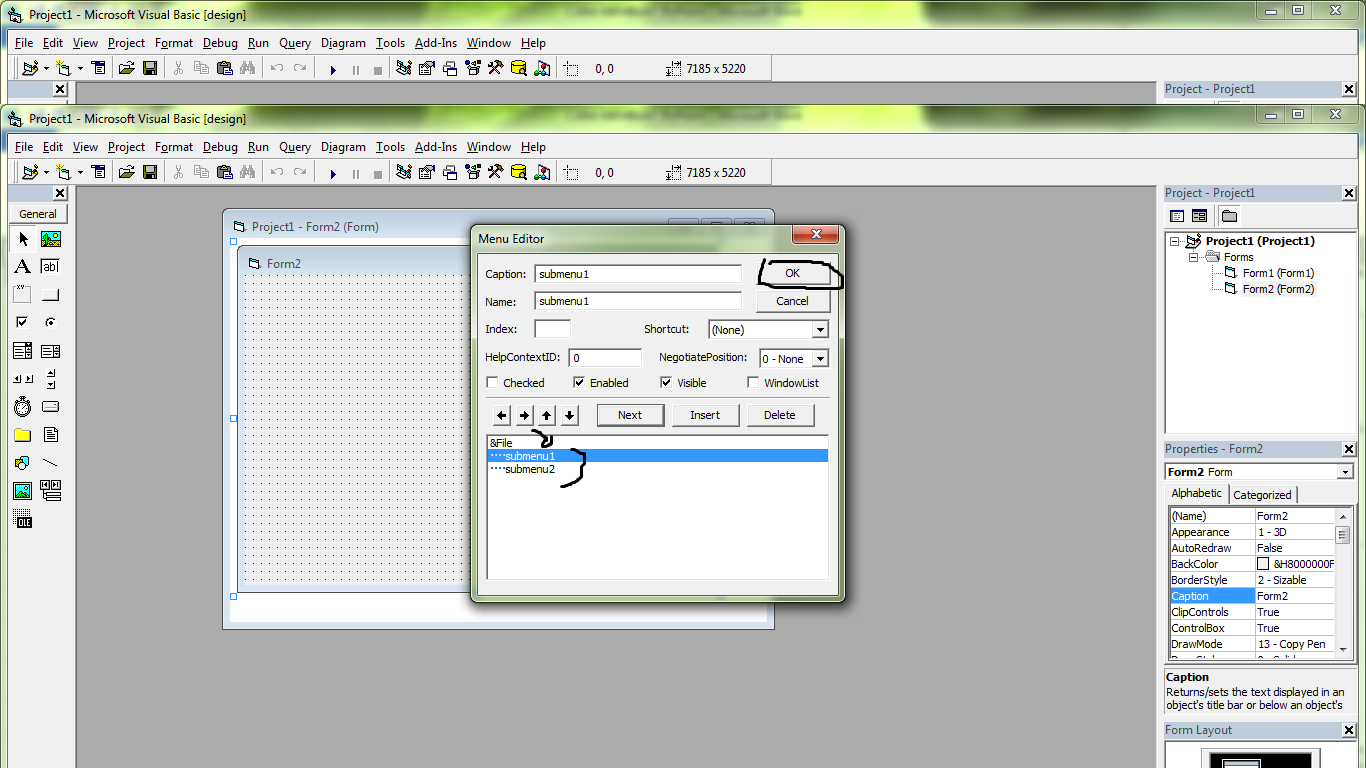Click the left arrow outdent button in Menu Editor

[502, 415]
